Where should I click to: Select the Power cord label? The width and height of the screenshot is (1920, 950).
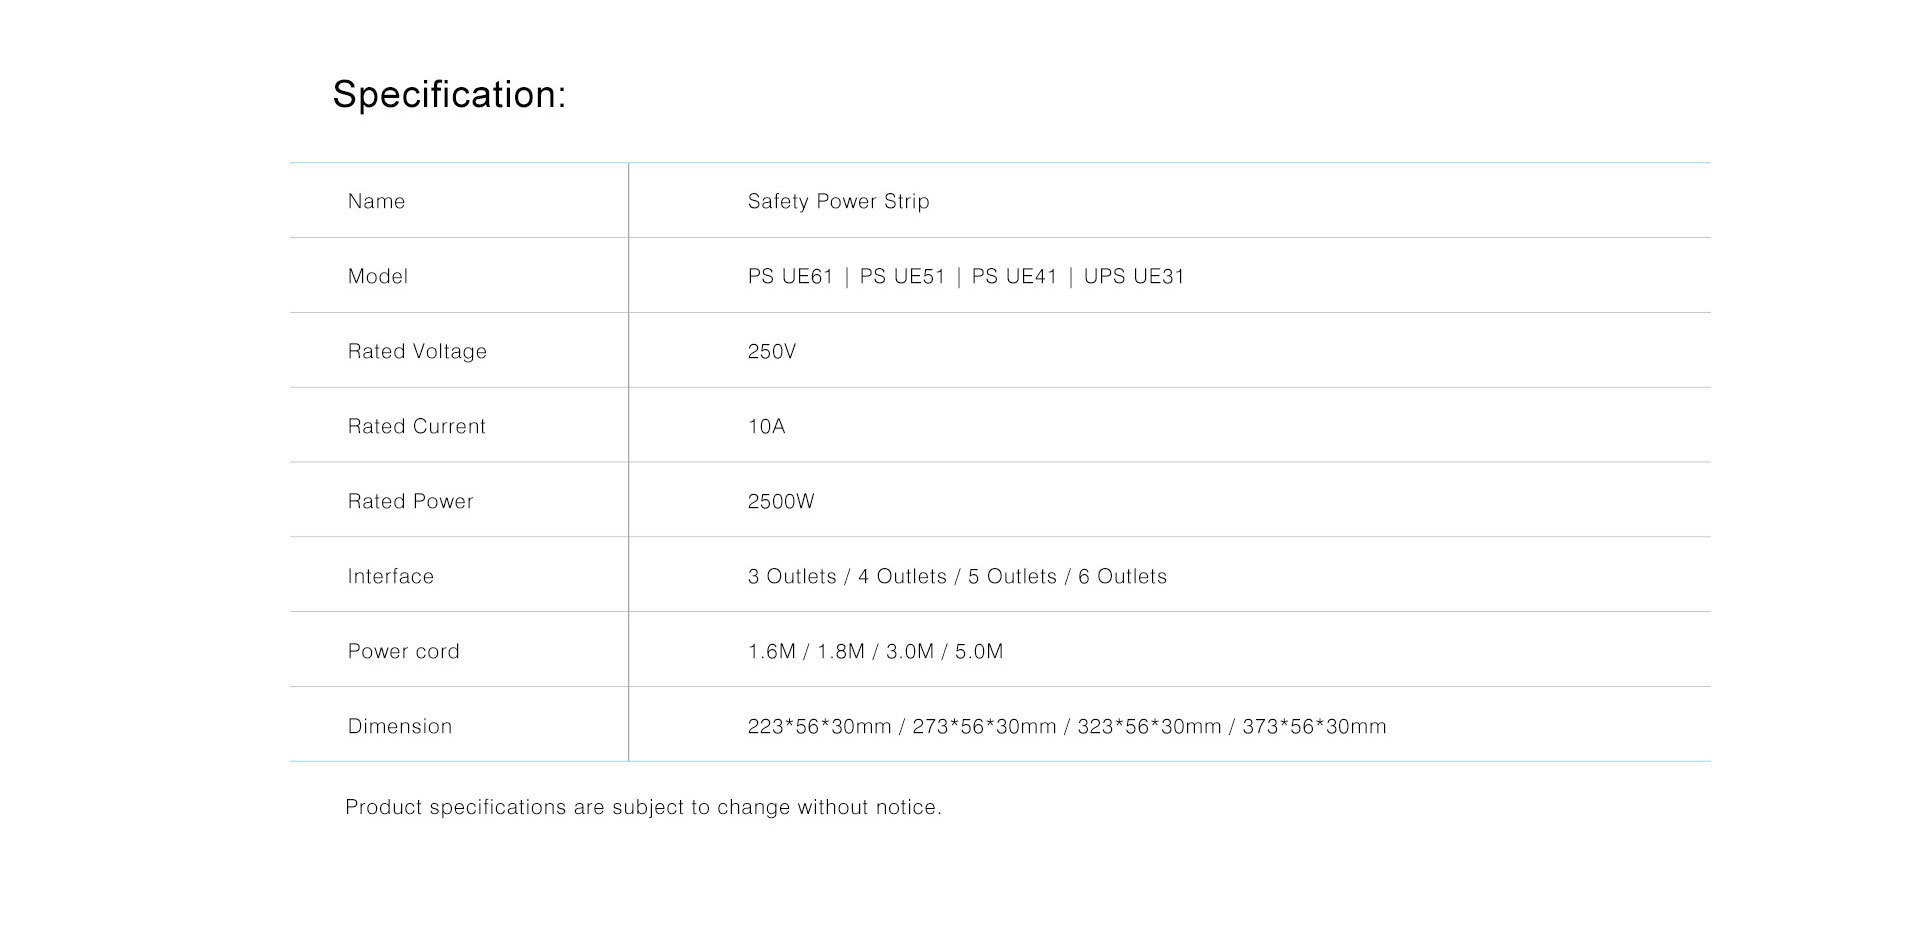click(x=403, y=651)
